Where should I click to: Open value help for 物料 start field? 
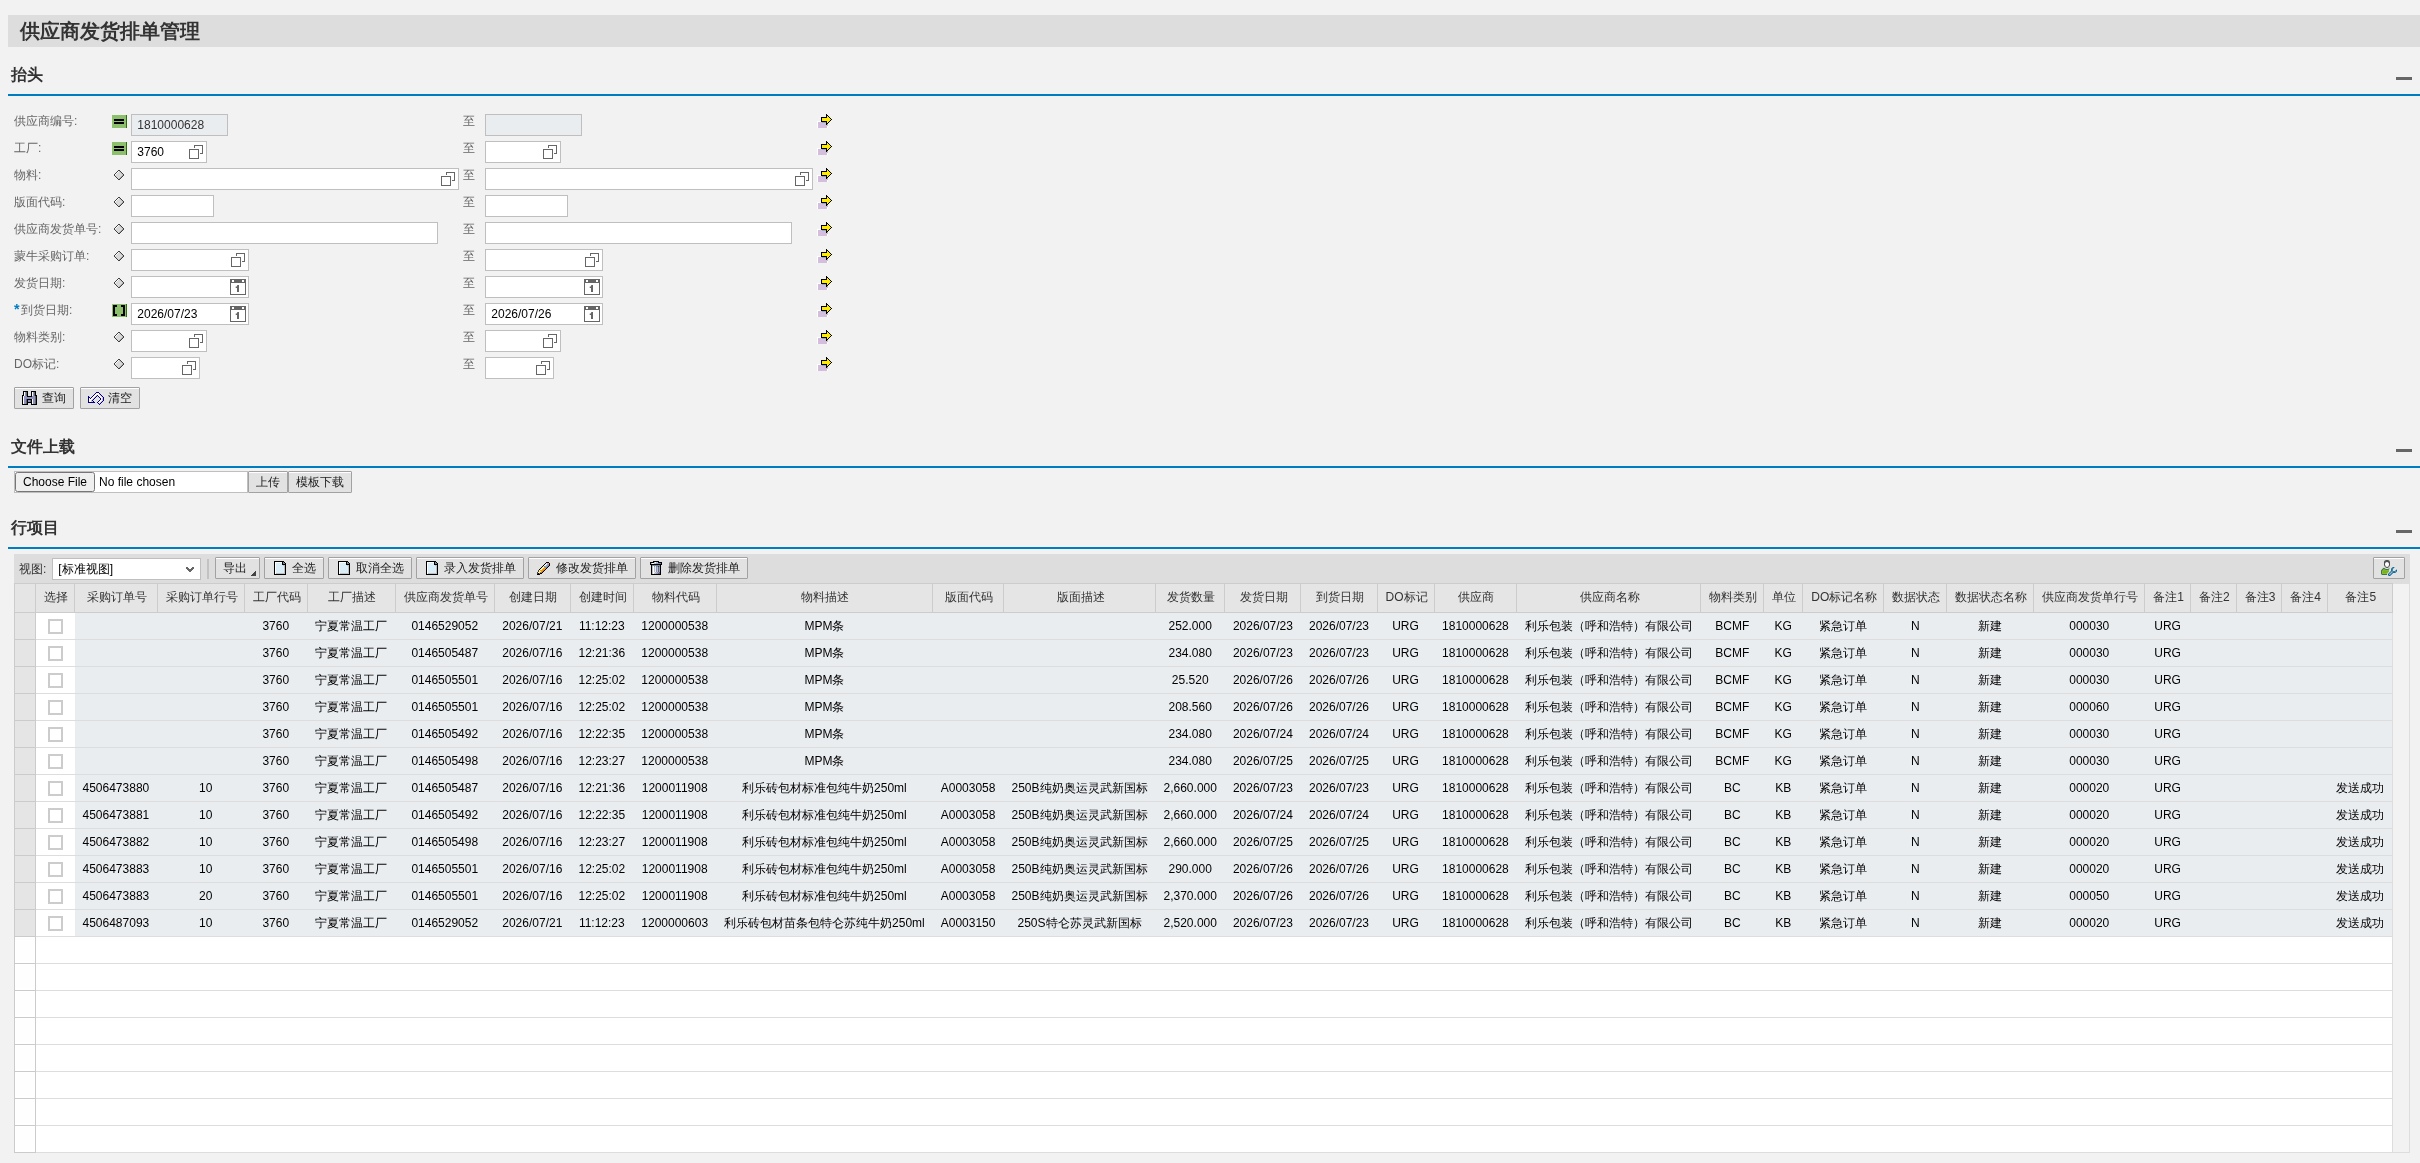click(x=448, y=179)
